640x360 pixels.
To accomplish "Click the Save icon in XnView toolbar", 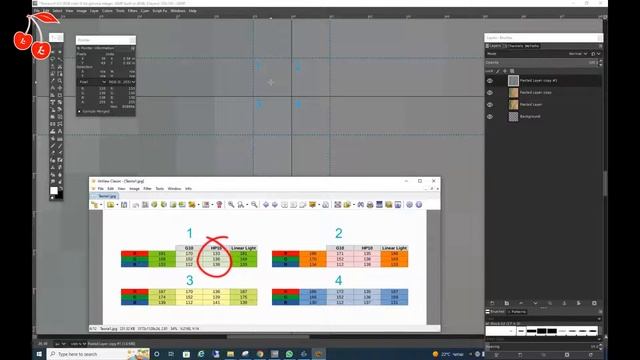I will click(124, 204).
